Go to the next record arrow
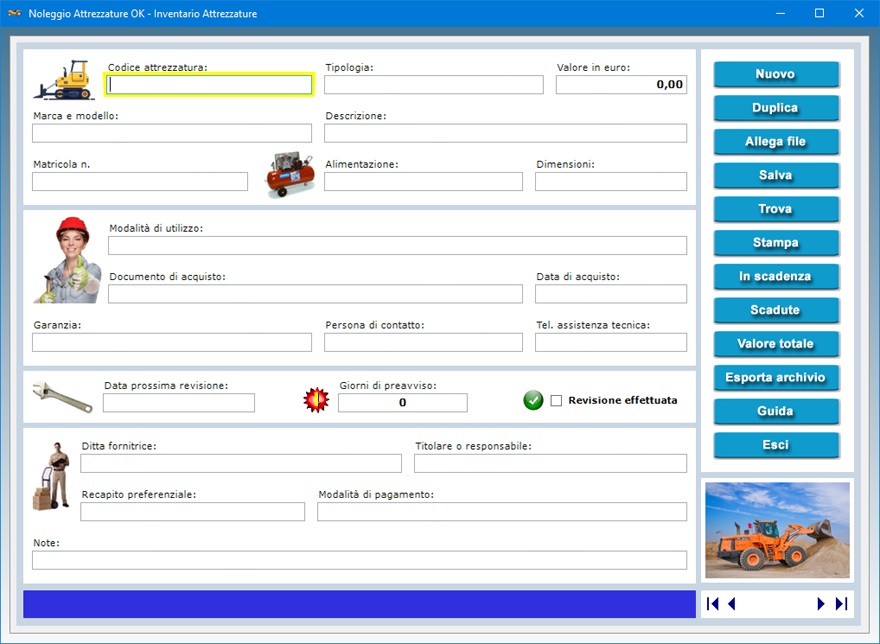The width and height of the screenshot is (880, 644). pyautogui.click(x=821, y=604)
